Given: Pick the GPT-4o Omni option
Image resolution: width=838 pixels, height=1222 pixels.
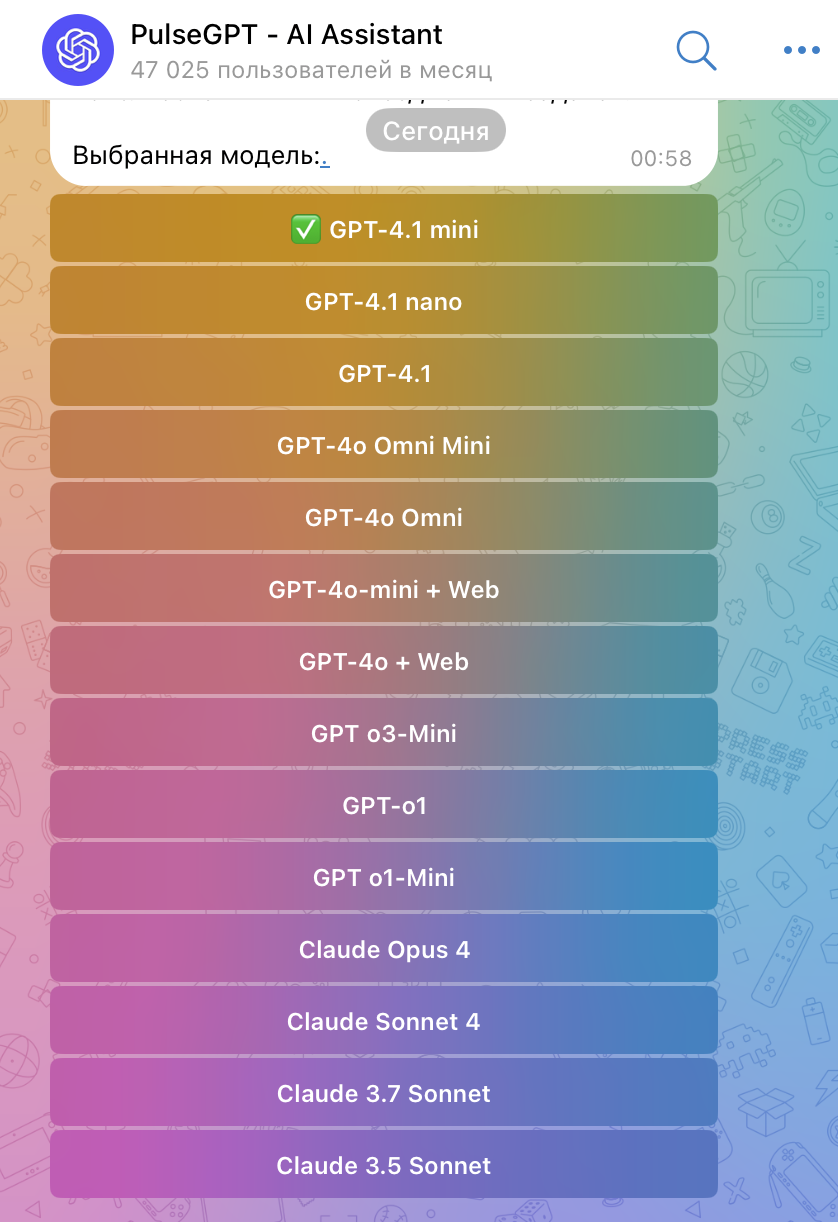Looking at the screenshot, I should (x=384, y=517).
